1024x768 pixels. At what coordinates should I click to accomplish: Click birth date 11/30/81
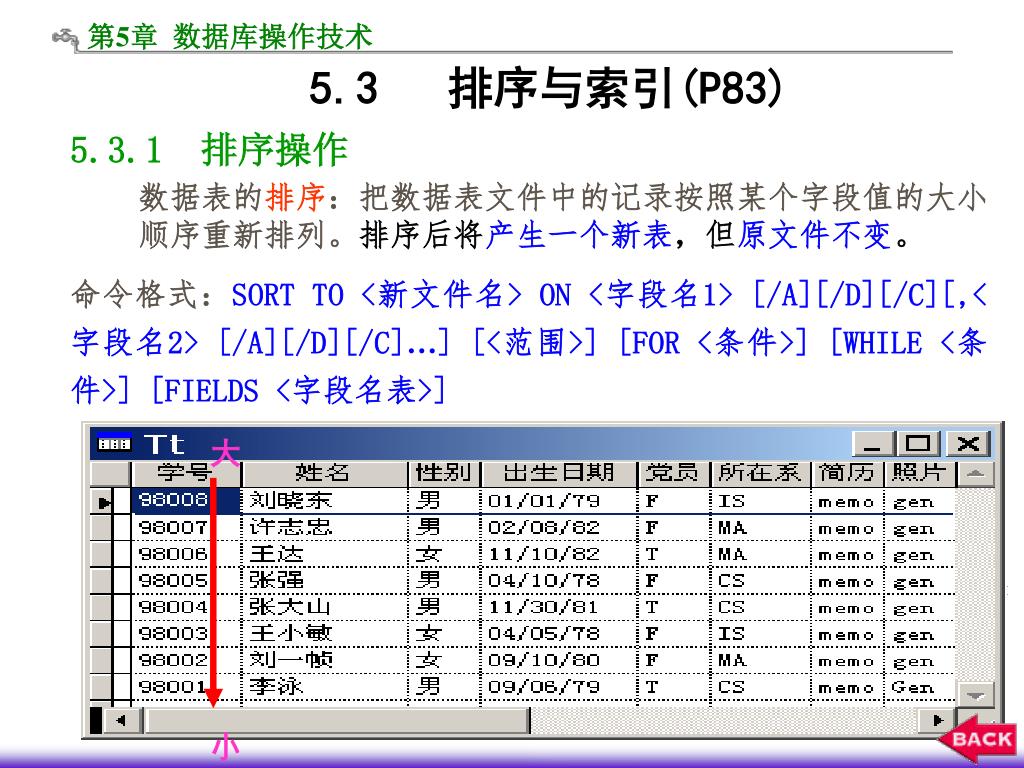[543, 607]
